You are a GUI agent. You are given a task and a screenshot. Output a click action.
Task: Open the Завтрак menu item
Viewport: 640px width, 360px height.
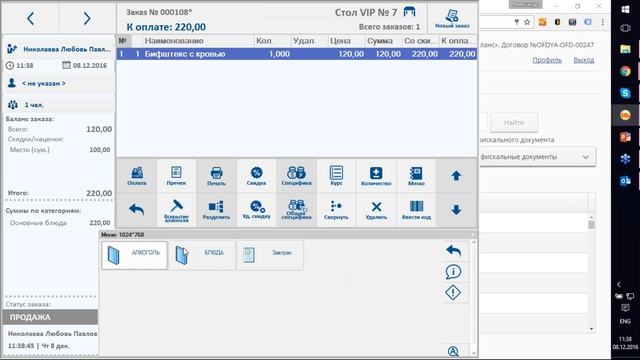(270, 255)
